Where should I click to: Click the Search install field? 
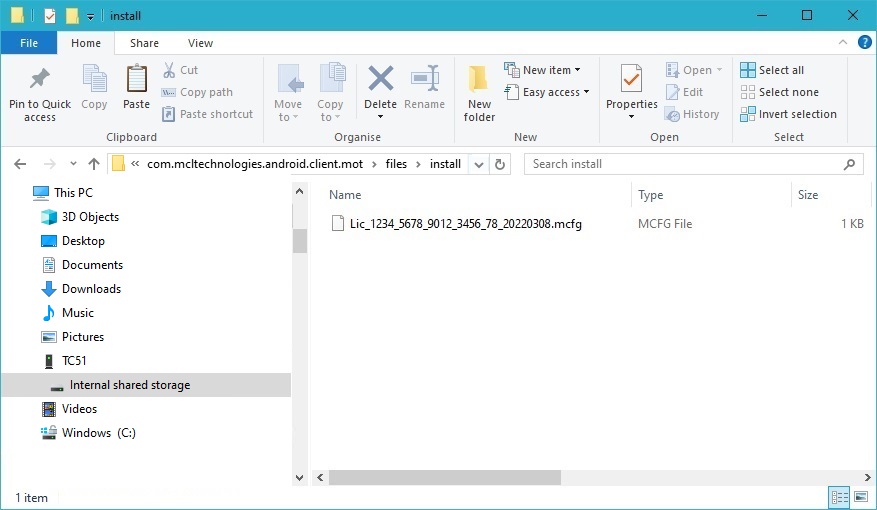[x=695, y=164]
